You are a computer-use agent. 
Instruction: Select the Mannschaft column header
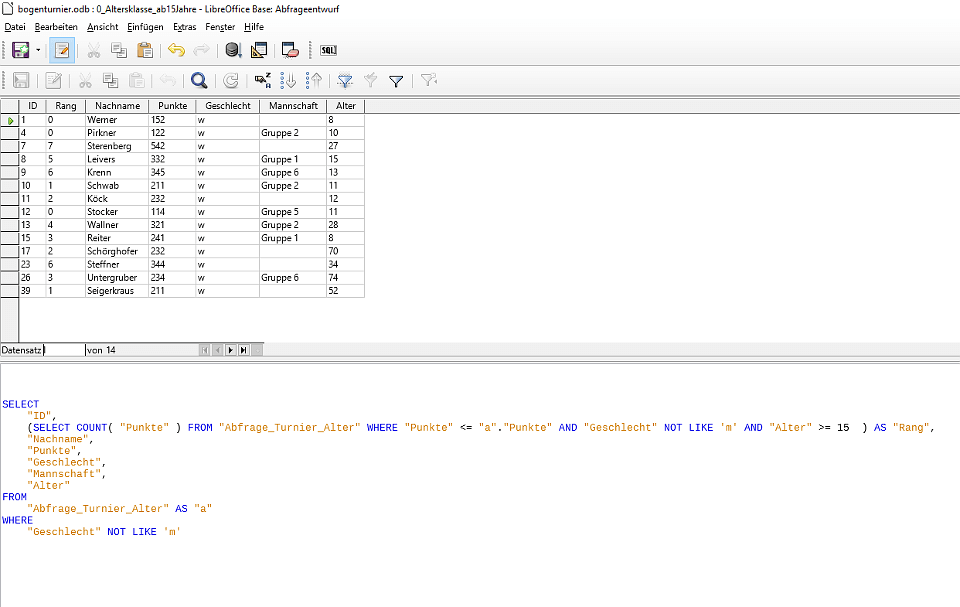(x=293, y=105)
